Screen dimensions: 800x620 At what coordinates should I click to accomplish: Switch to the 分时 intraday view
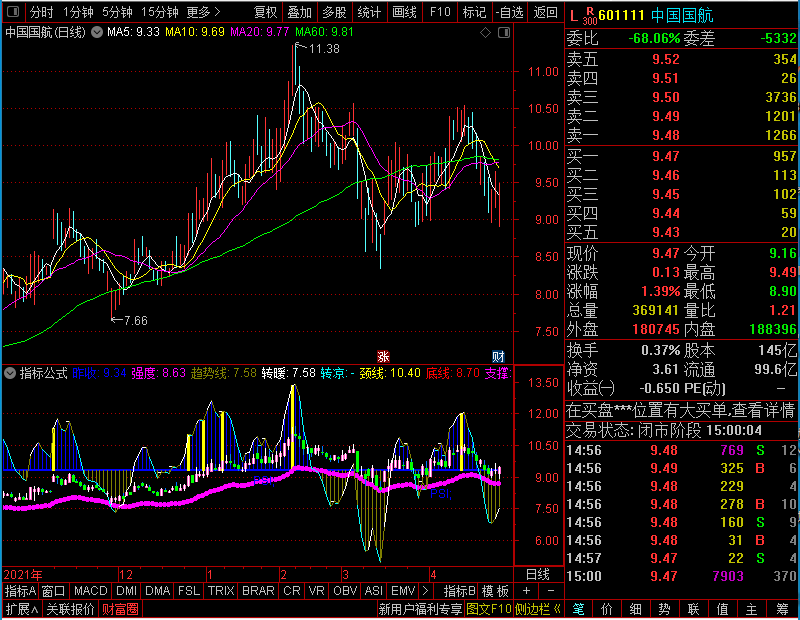(x=41, y=12)
